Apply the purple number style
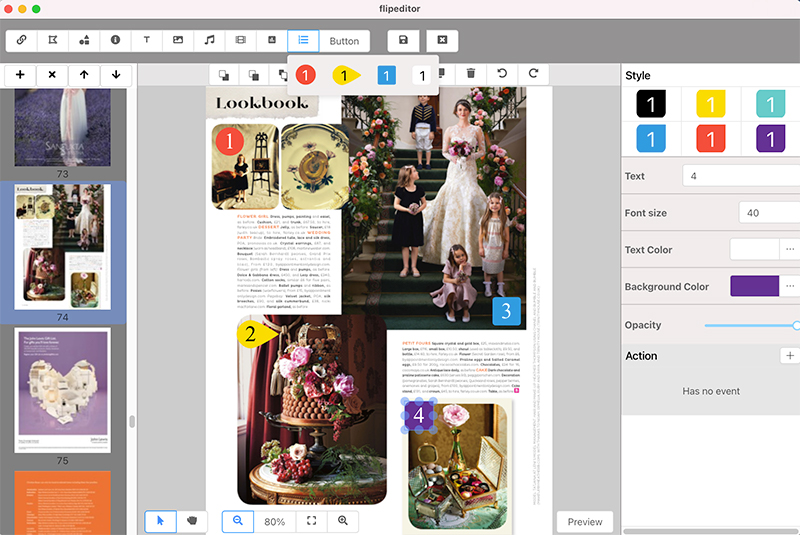800x535 pixels. coord(770,139)
